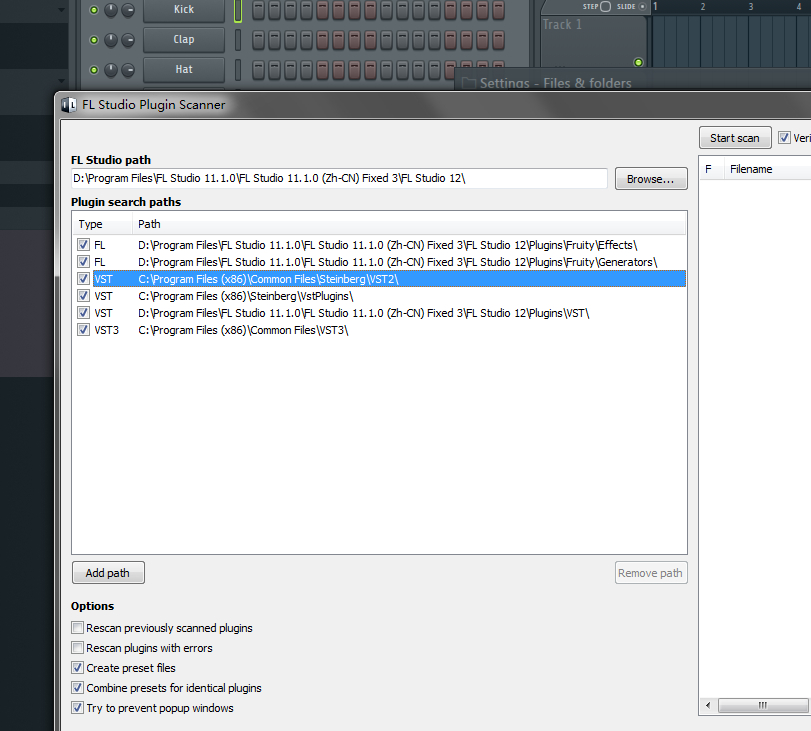Select the Plugins\Fruity\Effects path row
The width and height of the screenshot is (811, 731).
coord(389,245)
